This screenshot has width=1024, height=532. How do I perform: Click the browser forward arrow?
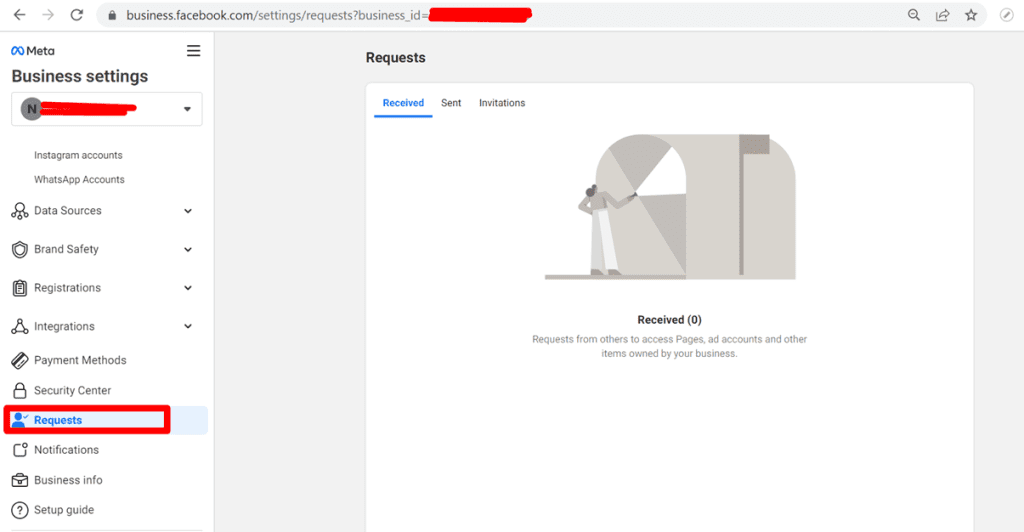pyautogui.click(x=48, y=15)
